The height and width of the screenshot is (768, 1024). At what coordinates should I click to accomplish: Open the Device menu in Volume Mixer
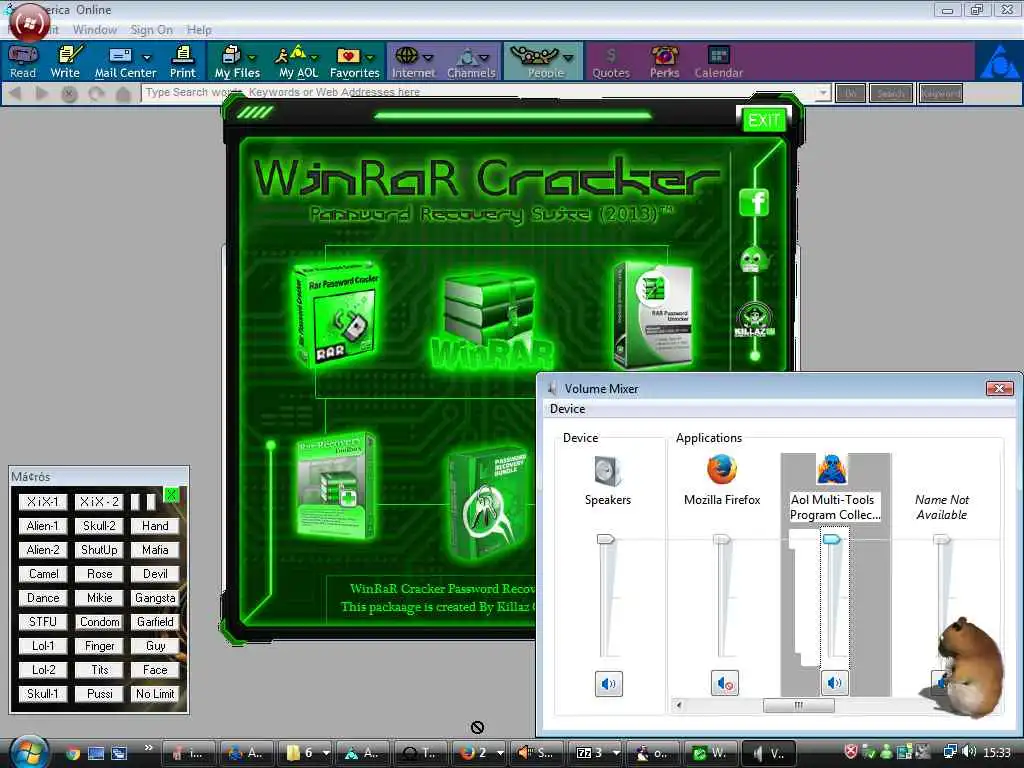click(568, 409)
